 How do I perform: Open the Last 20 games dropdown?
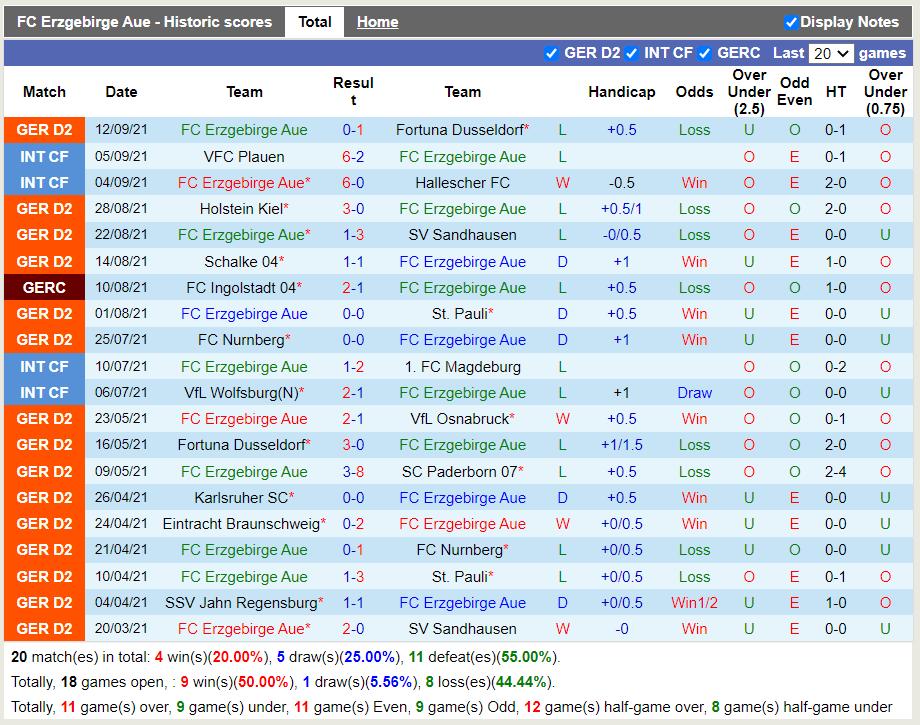click(x=831, y=53)
